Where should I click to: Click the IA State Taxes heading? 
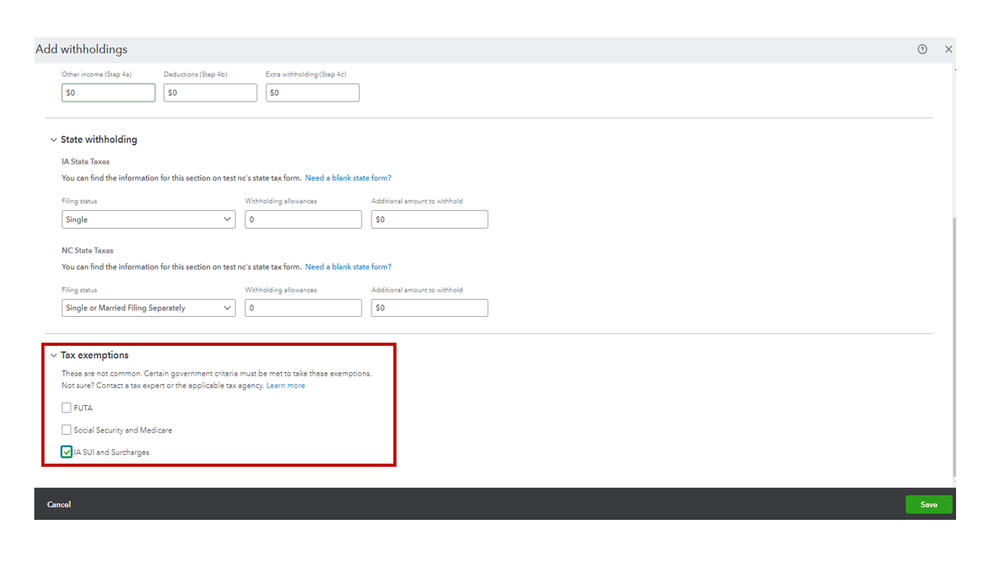(85, 162)
